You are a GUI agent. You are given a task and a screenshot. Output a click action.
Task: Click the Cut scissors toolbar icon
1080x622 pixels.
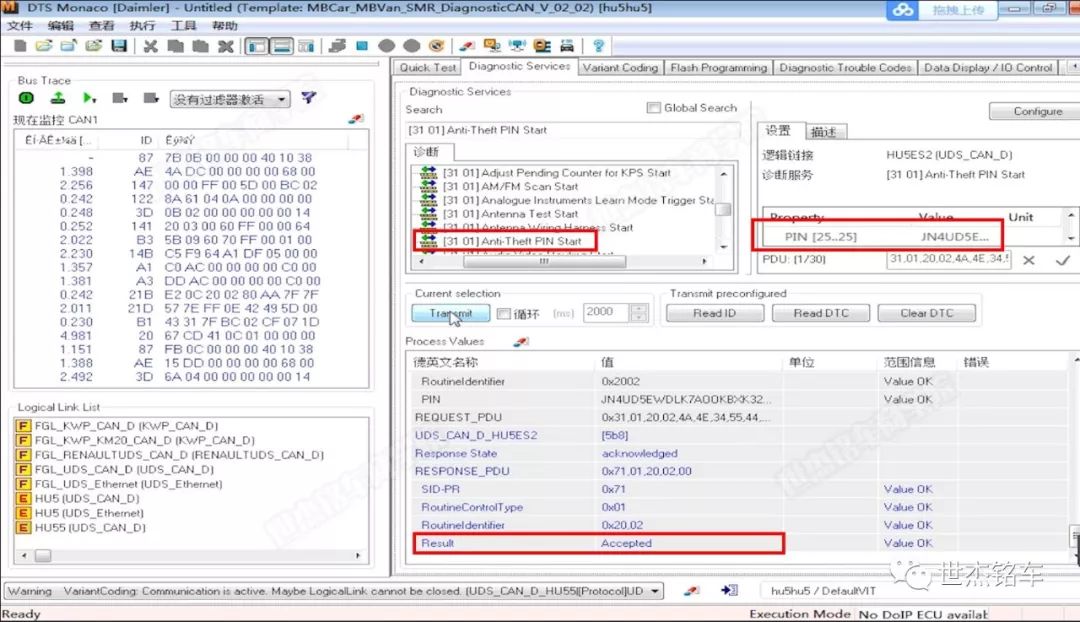(x=150, y=46)
